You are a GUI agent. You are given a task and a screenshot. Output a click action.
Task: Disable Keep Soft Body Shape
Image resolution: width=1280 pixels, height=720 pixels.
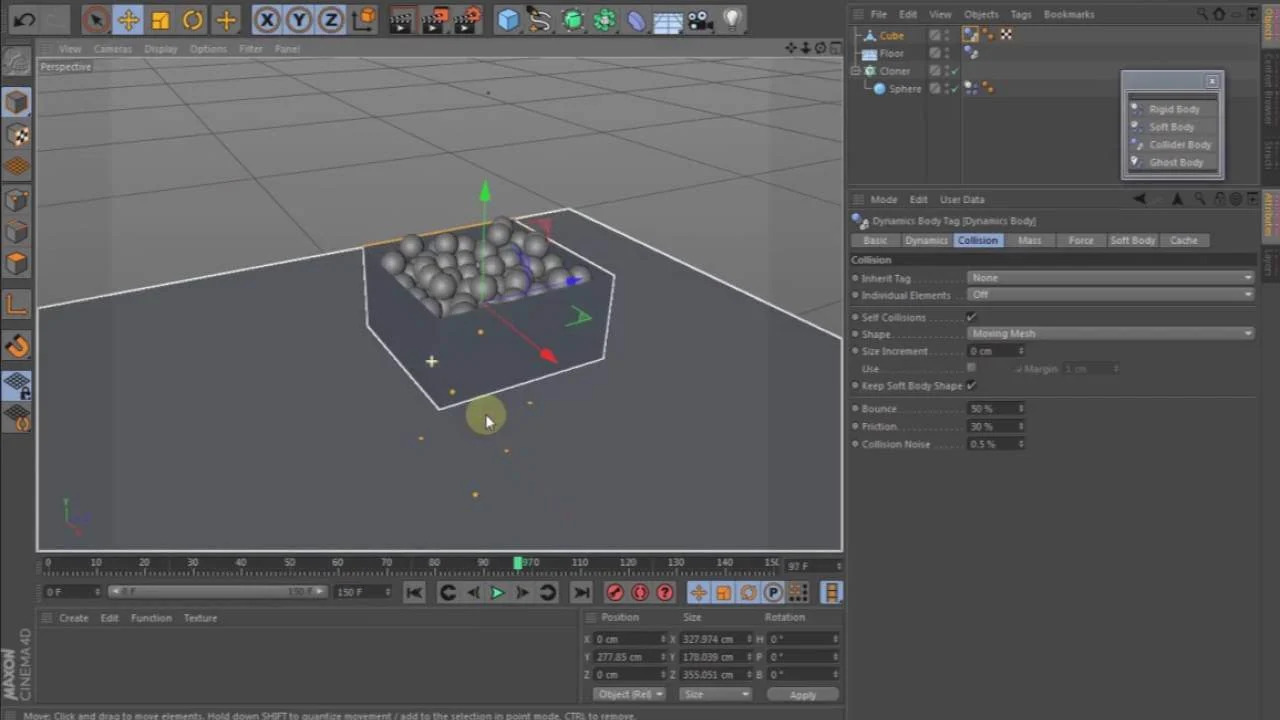970,385
